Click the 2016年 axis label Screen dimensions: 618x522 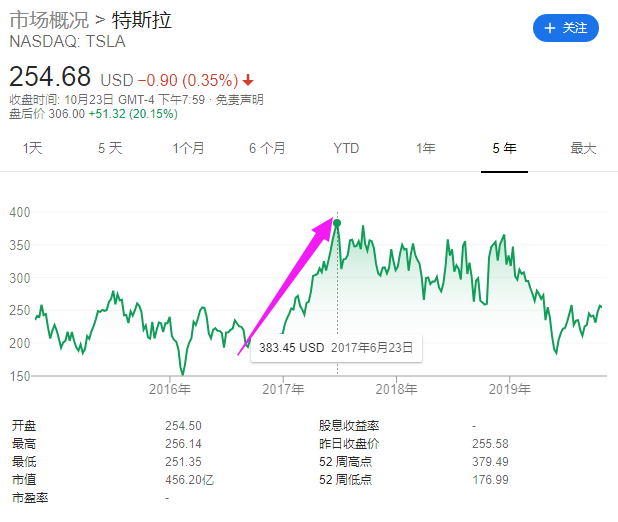pos(170,389)
